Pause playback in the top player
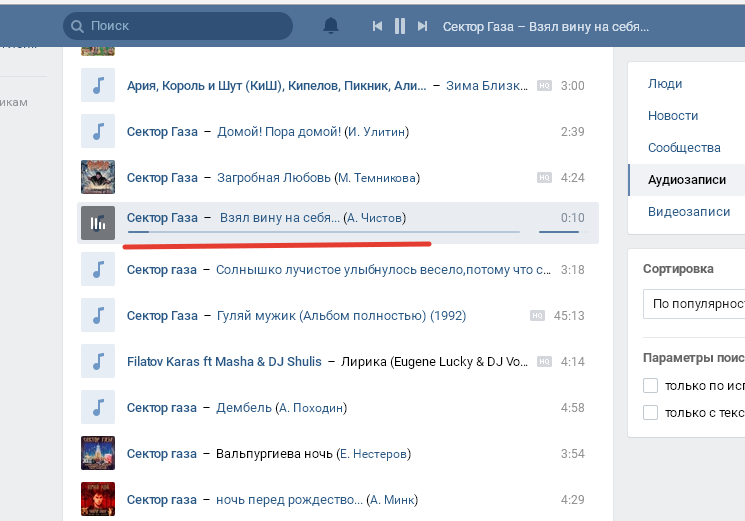This screenshot has width=745, height=521. 400,26
